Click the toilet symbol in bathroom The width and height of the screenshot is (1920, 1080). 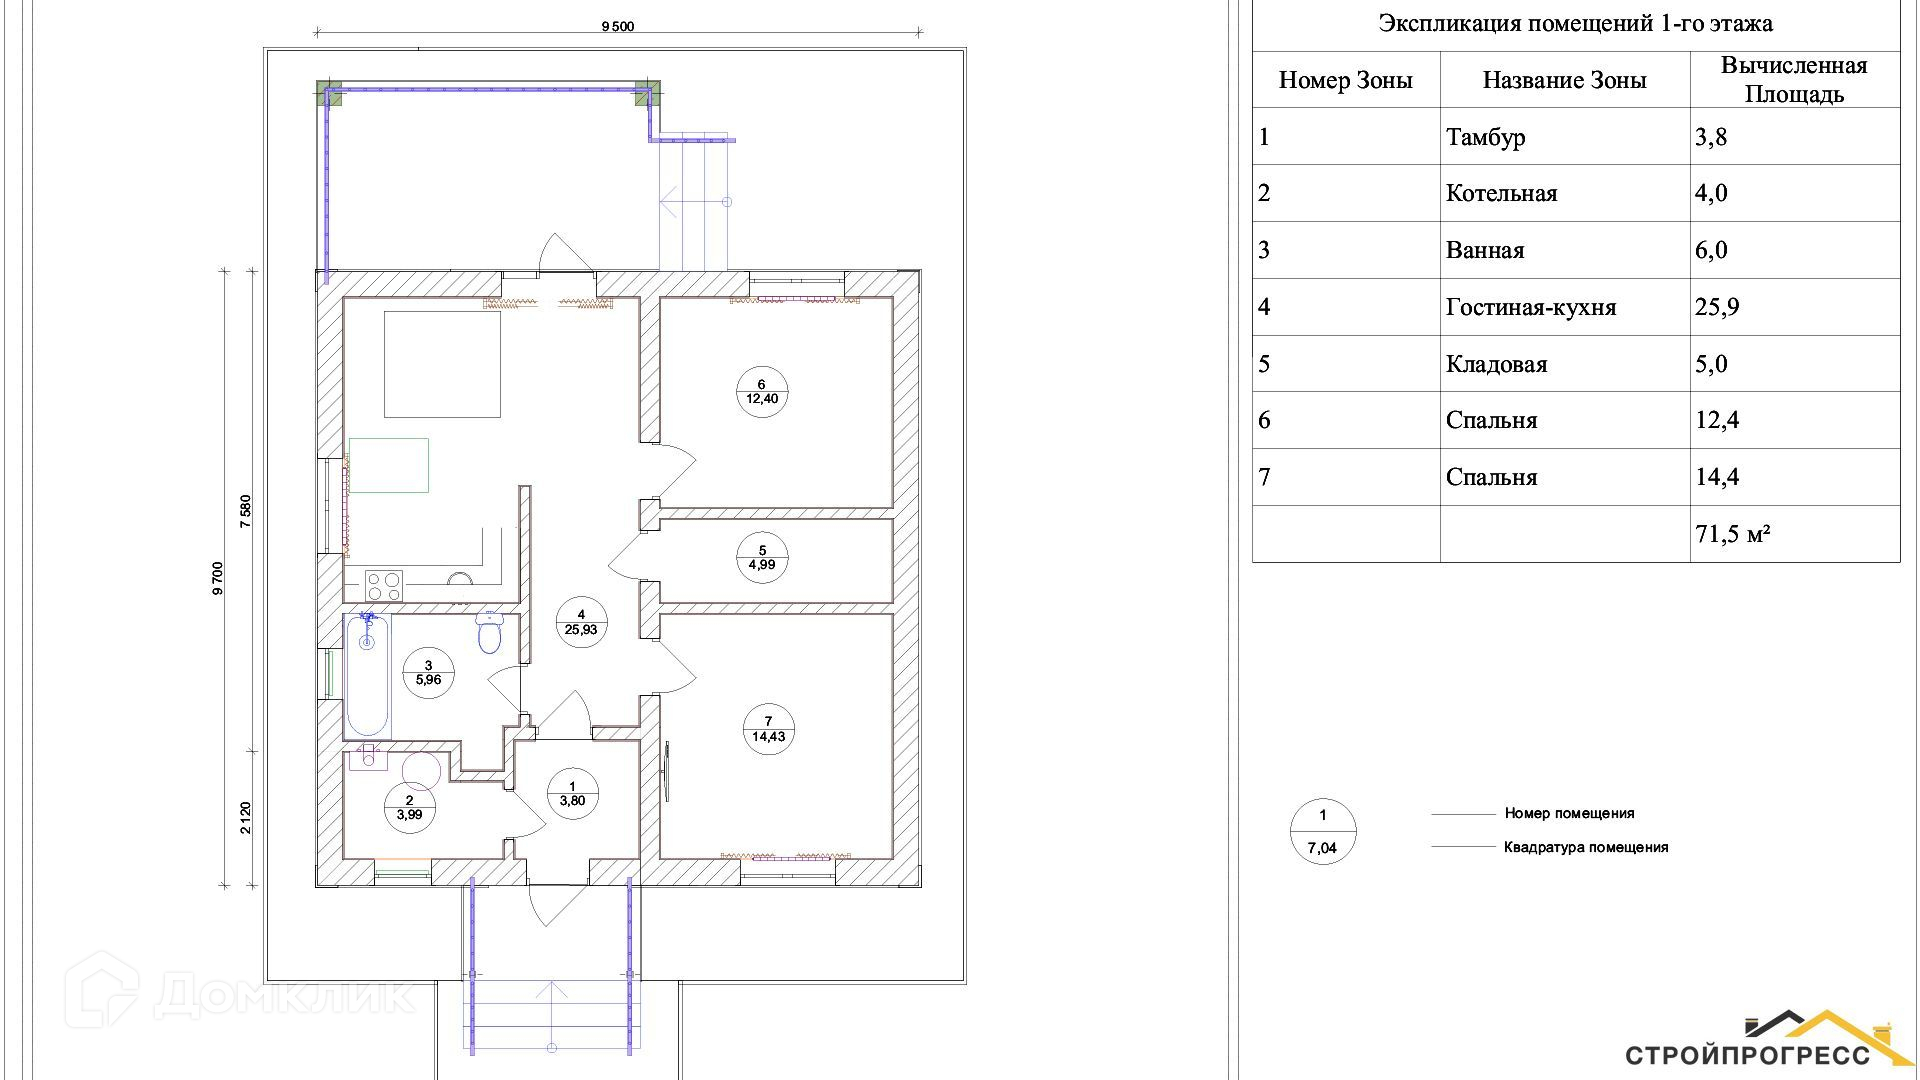[x=490, y=633]
